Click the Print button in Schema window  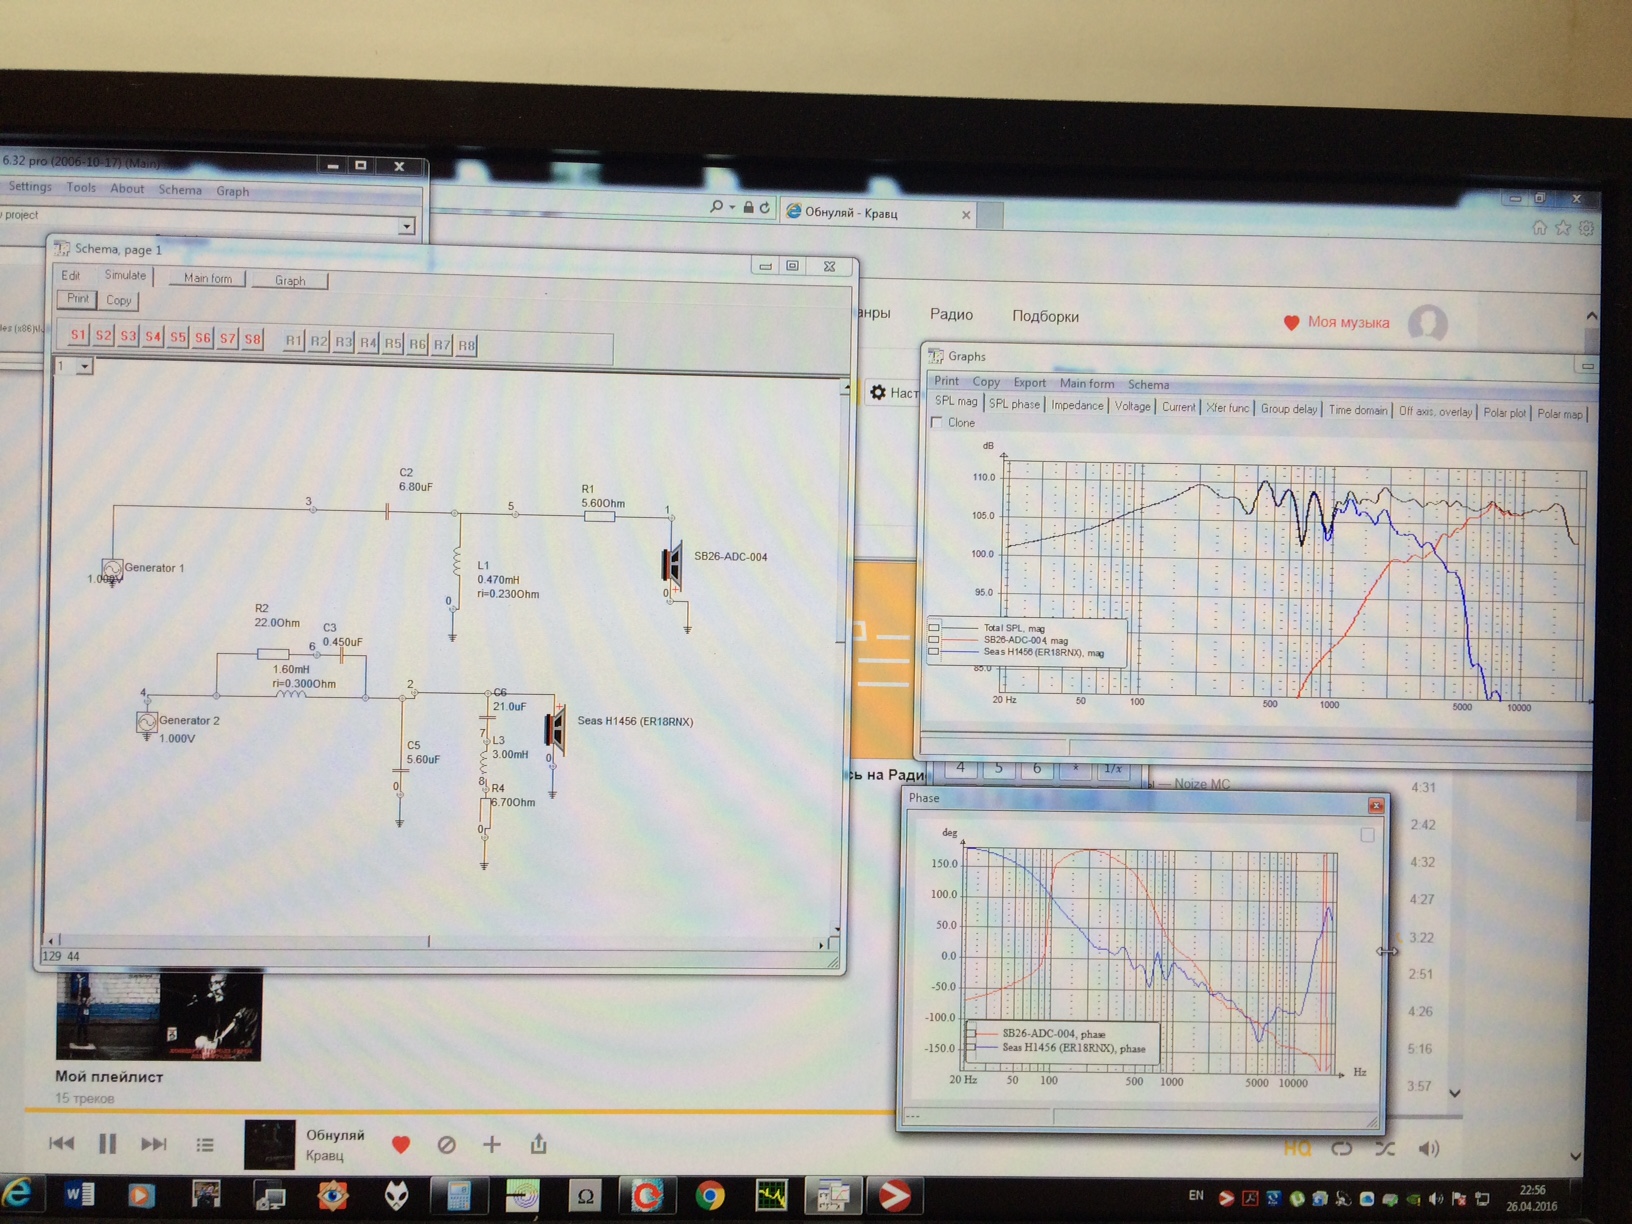click(x=78, y=299)
